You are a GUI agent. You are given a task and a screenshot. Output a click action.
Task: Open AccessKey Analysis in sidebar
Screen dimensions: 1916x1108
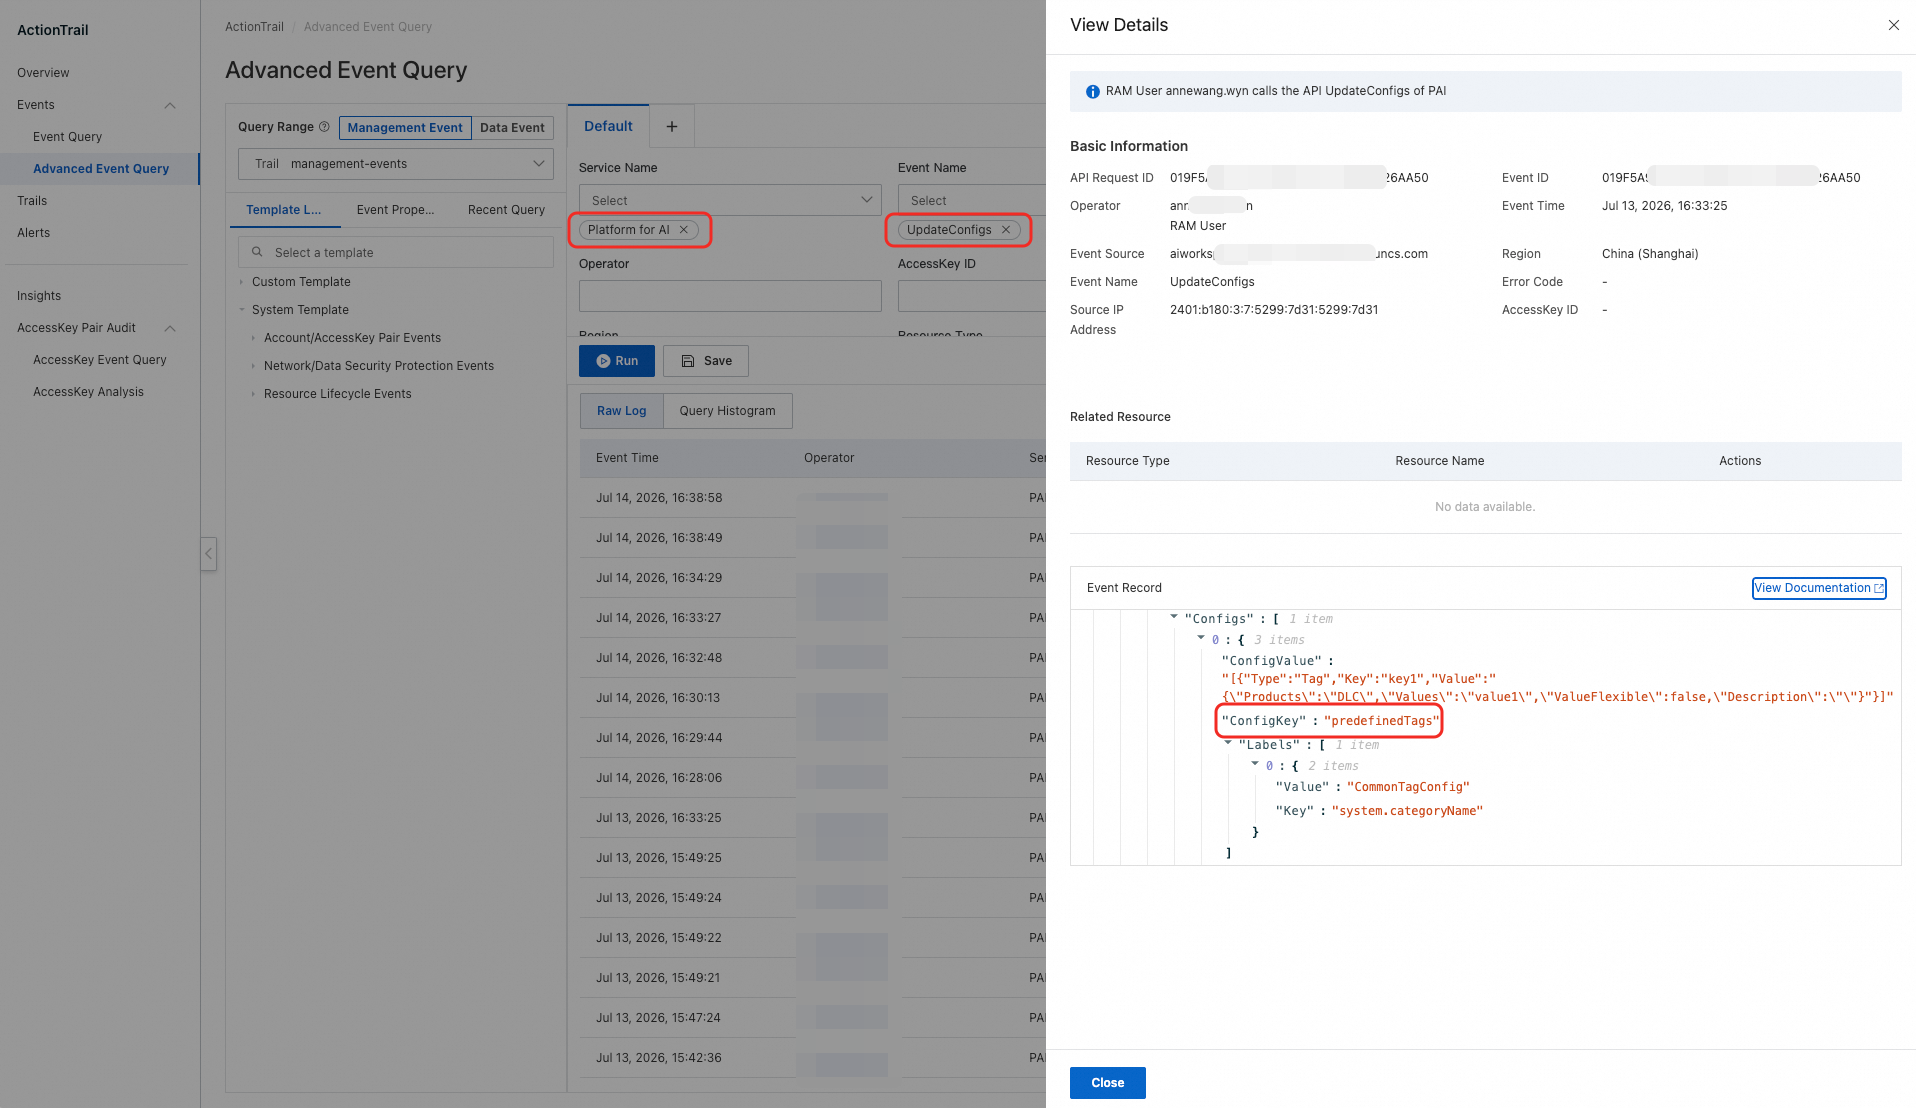88,392
